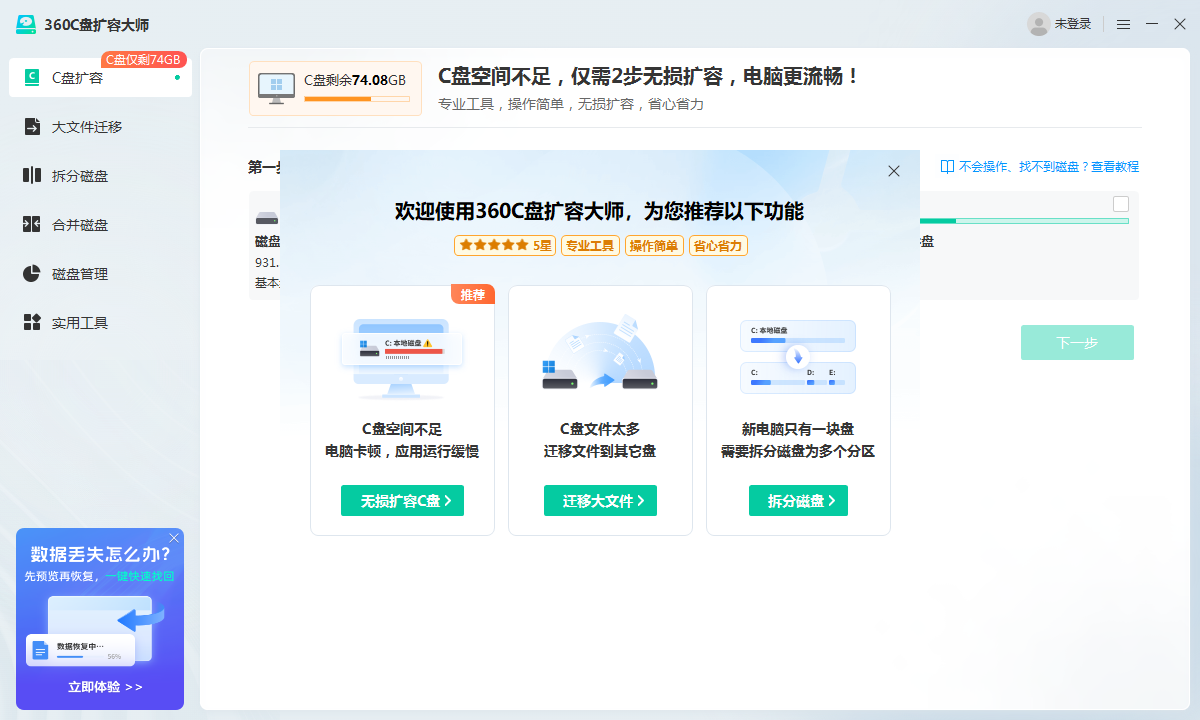This screenshot has width=1200, height=720.
Task: Click the 推荐 orange tag
Action: point(473,294)
